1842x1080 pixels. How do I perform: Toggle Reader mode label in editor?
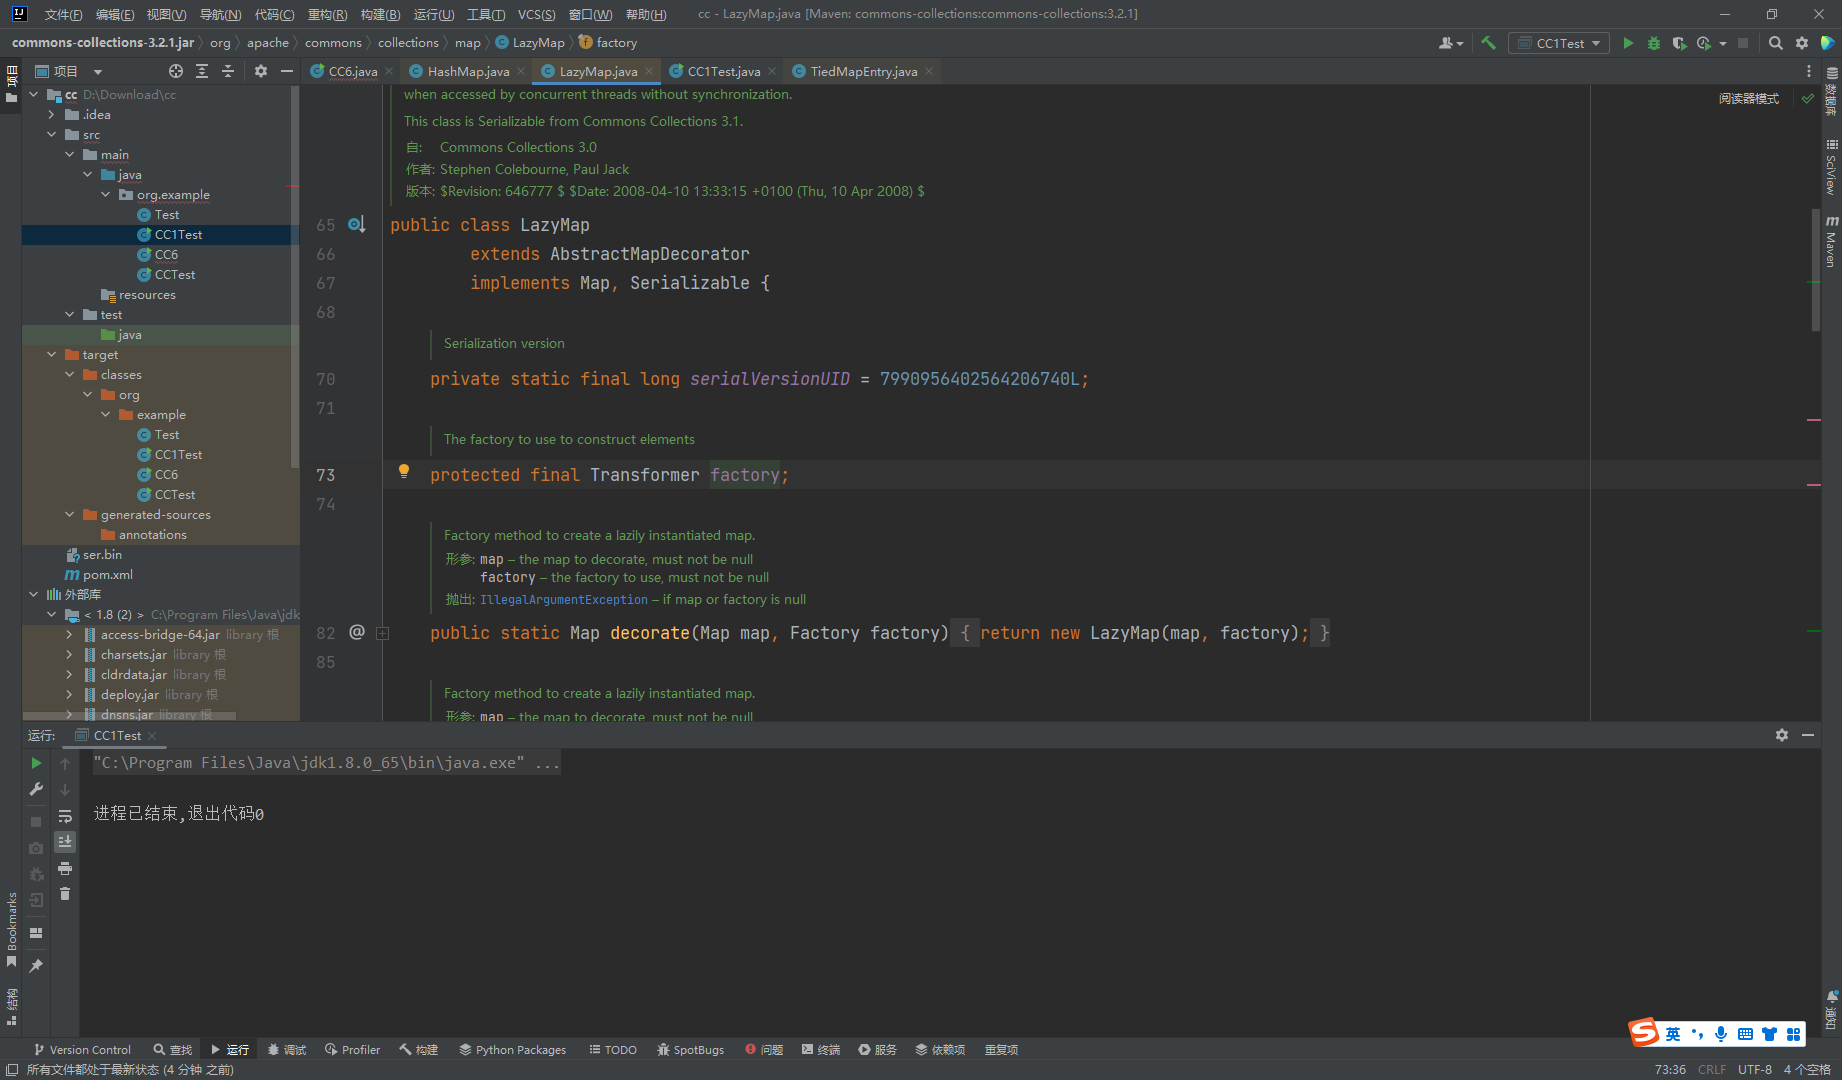(1749, 98)
